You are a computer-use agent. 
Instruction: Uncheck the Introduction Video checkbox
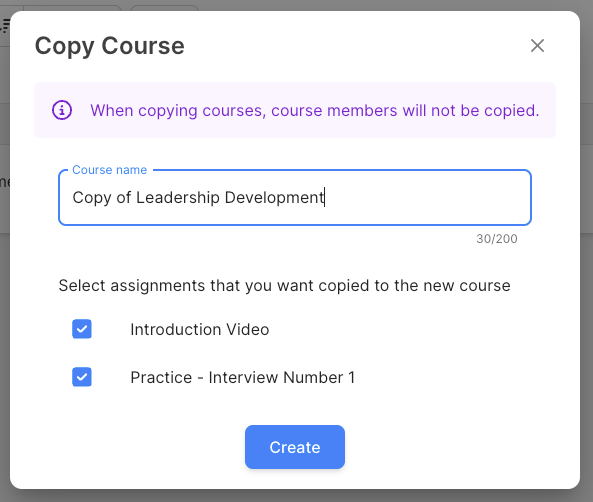click(x=82, y=329)
